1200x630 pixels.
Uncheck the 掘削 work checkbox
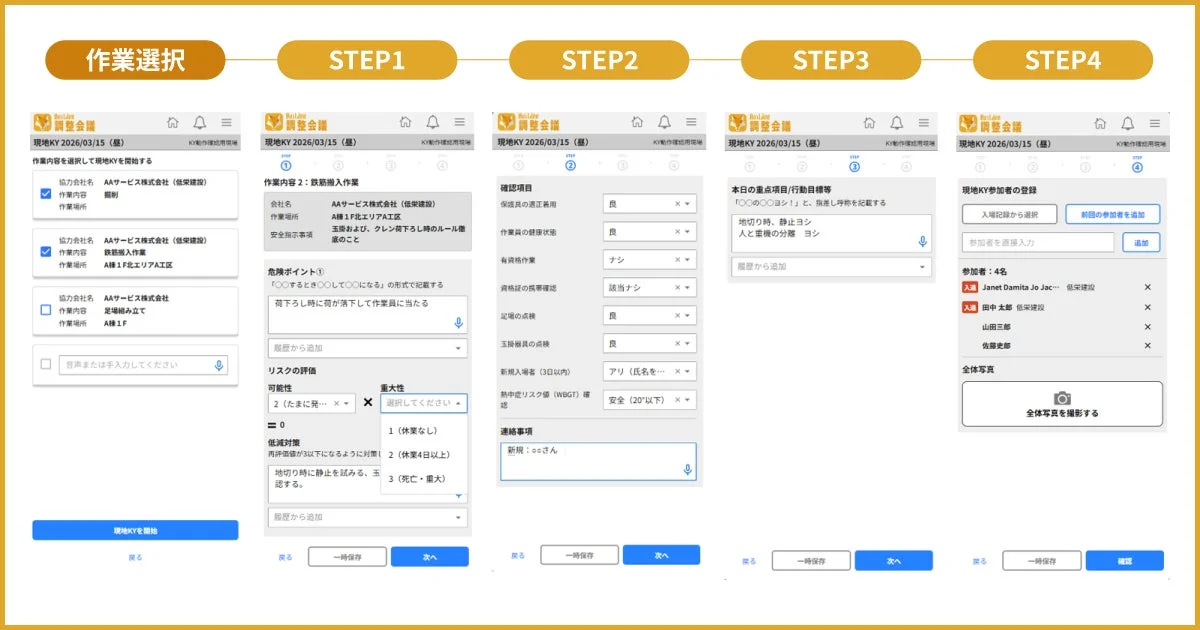(45, 193)
